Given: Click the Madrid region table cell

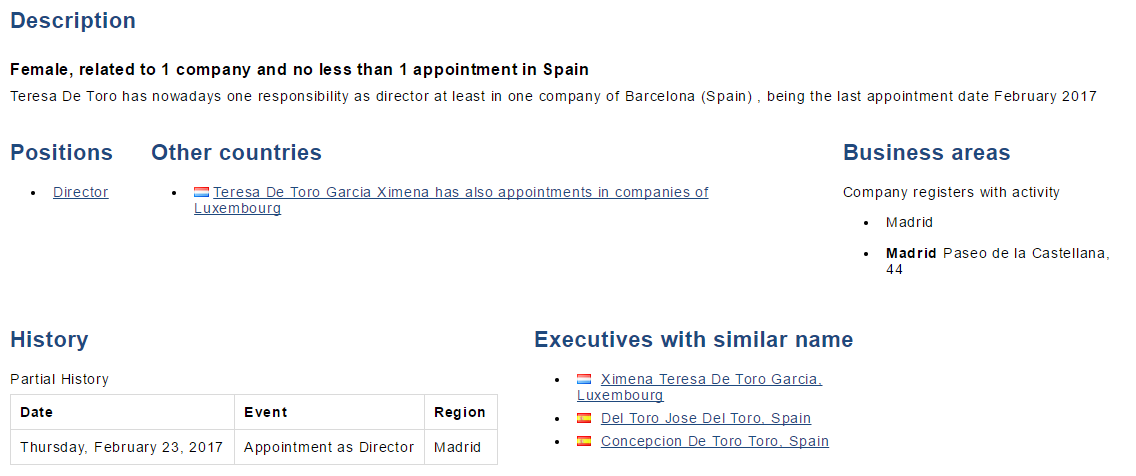Looking at the screenshot, I should 461,447.
